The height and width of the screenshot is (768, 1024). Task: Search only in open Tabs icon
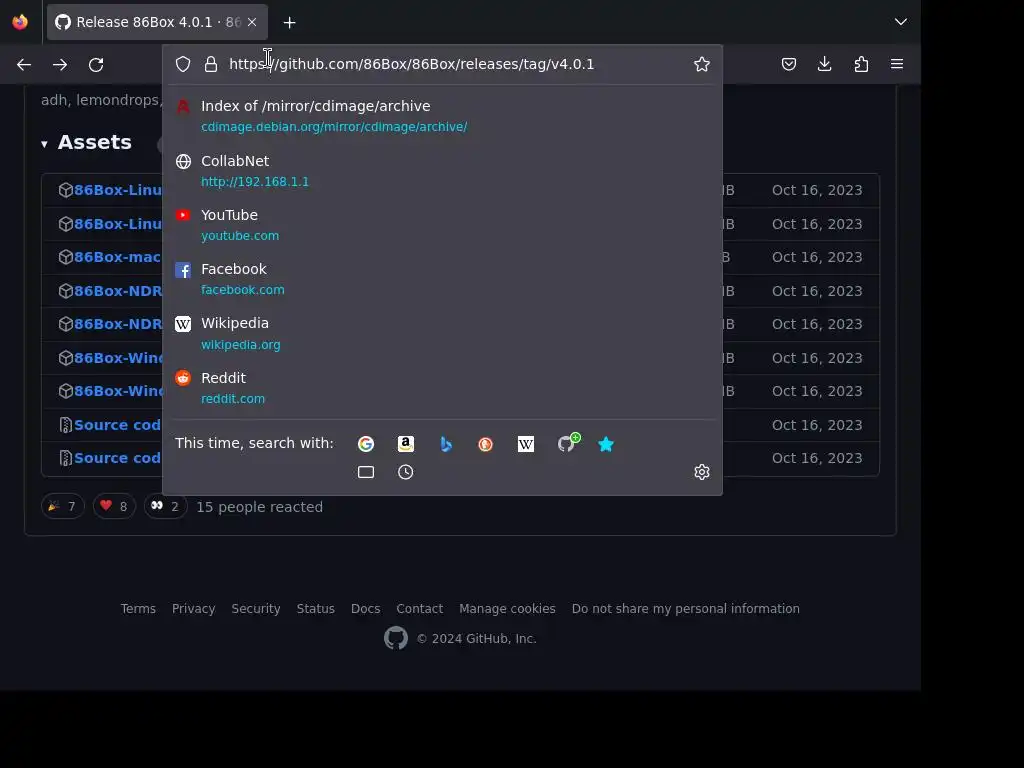366,472
